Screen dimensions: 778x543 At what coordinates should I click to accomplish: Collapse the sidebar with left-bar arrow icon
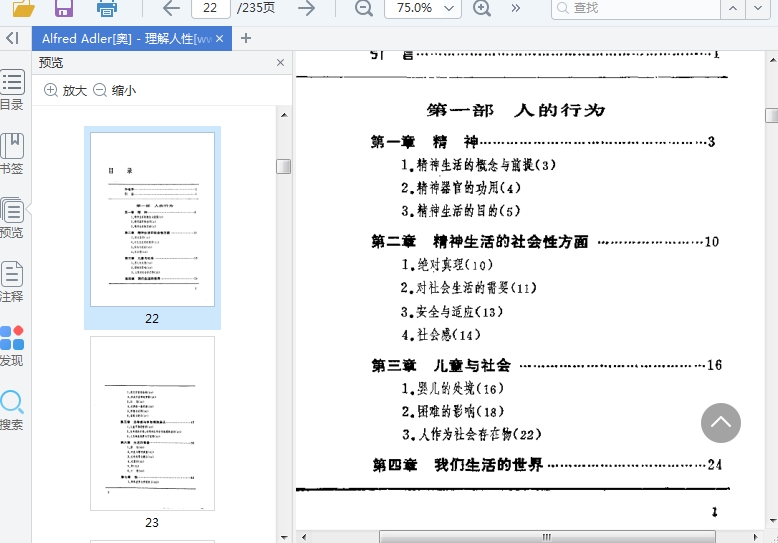pos(12,38)
